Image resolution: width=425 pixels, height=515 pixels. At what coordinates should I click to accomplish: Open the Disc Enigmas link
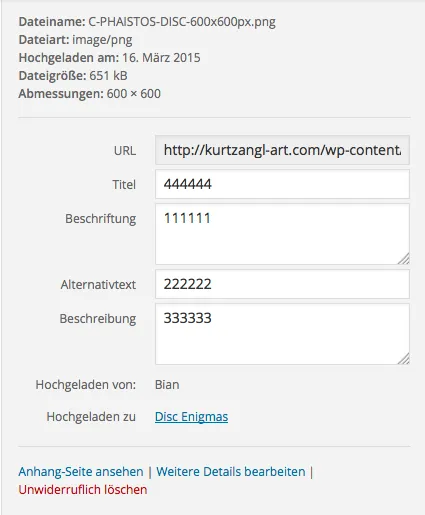(191, 417)
